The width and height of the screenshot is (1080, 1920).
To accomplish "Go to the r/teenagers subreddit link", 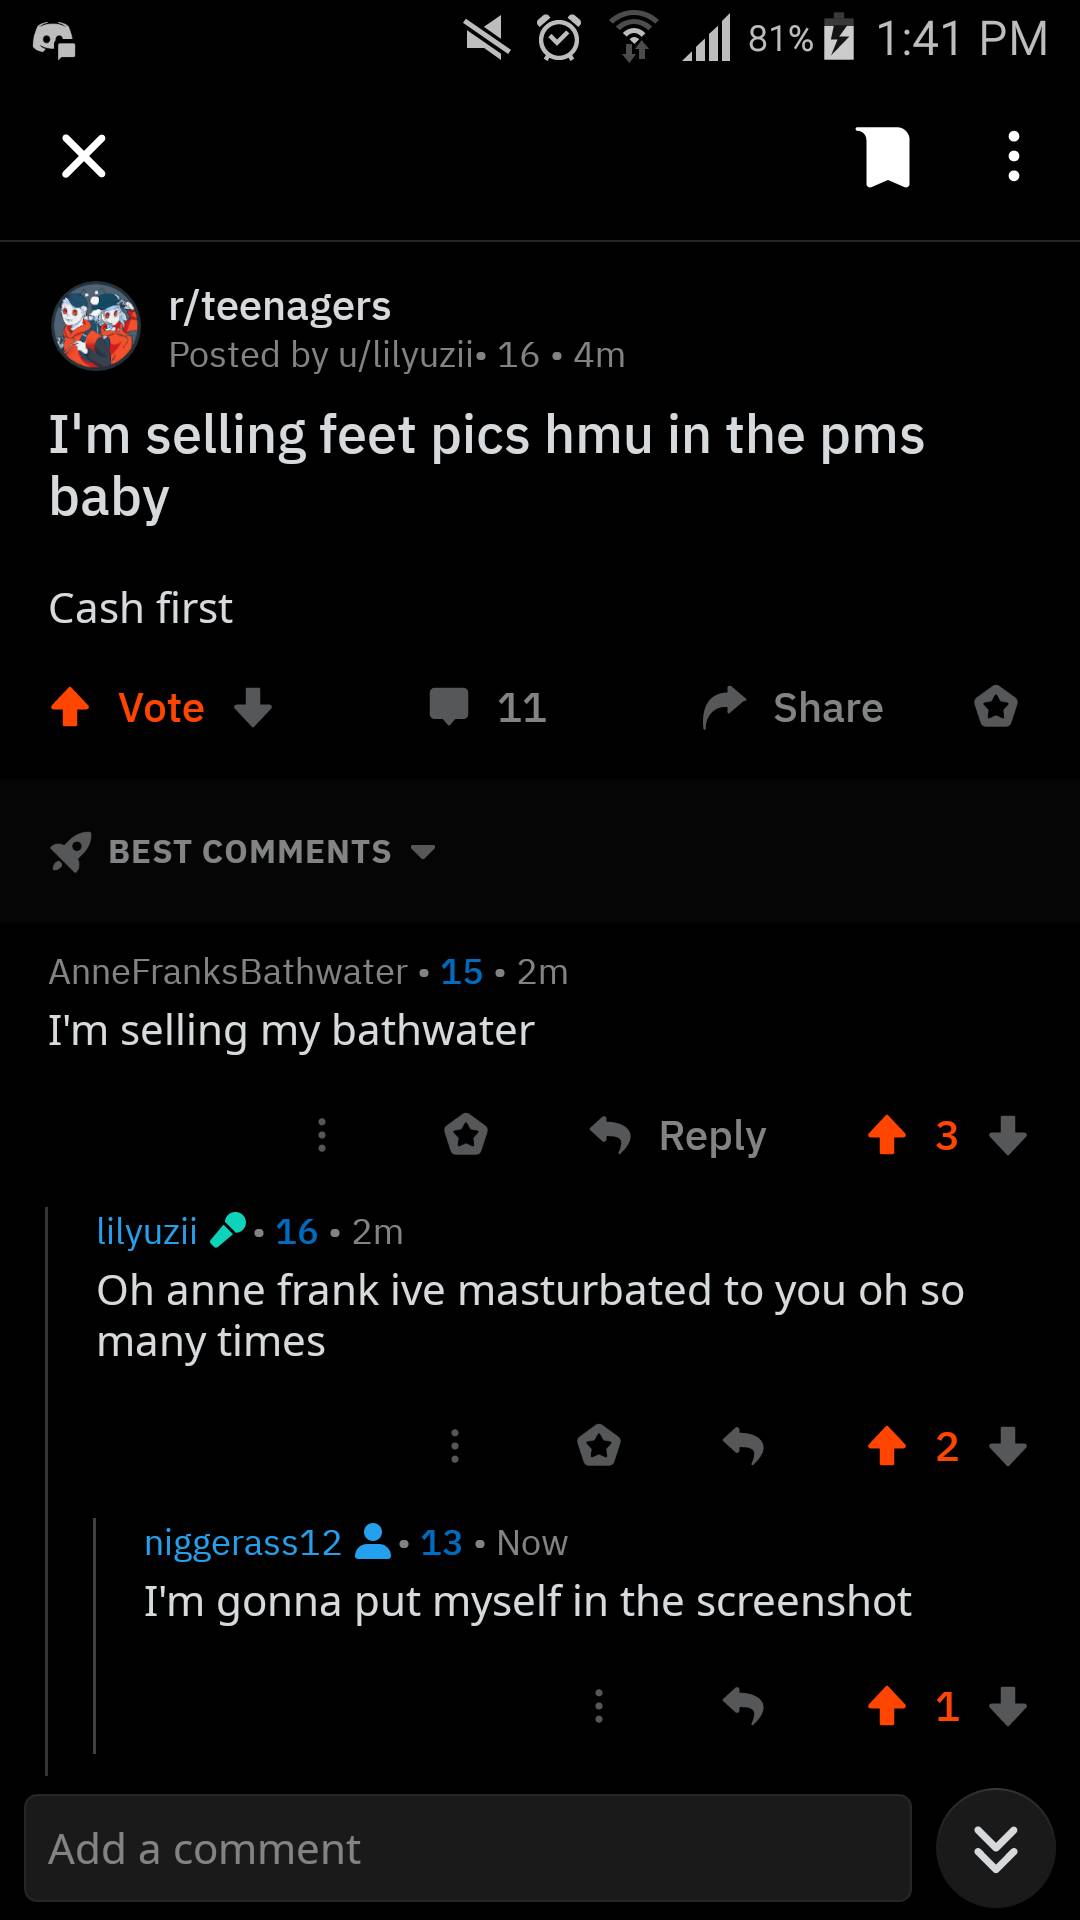I will tap(280, 306).
